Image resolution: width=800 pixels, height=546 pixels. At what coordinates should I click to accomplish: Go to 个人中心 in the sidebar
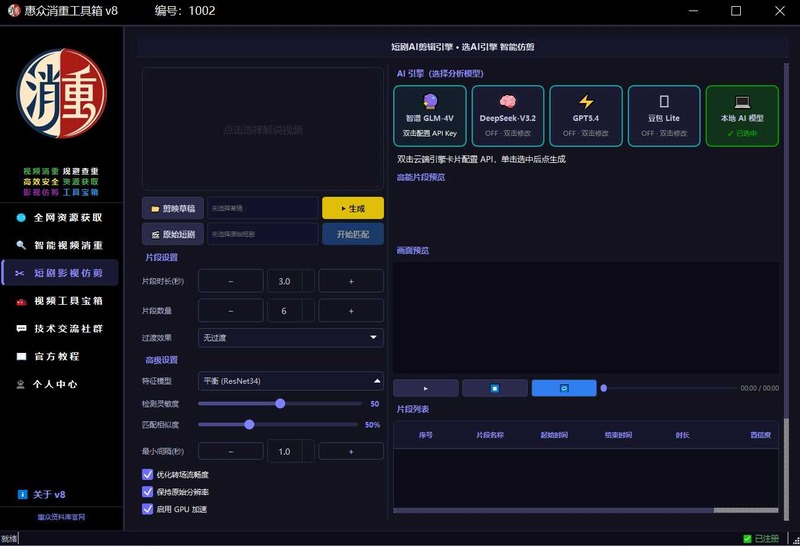pyautogui.click(x=60, y=384)
